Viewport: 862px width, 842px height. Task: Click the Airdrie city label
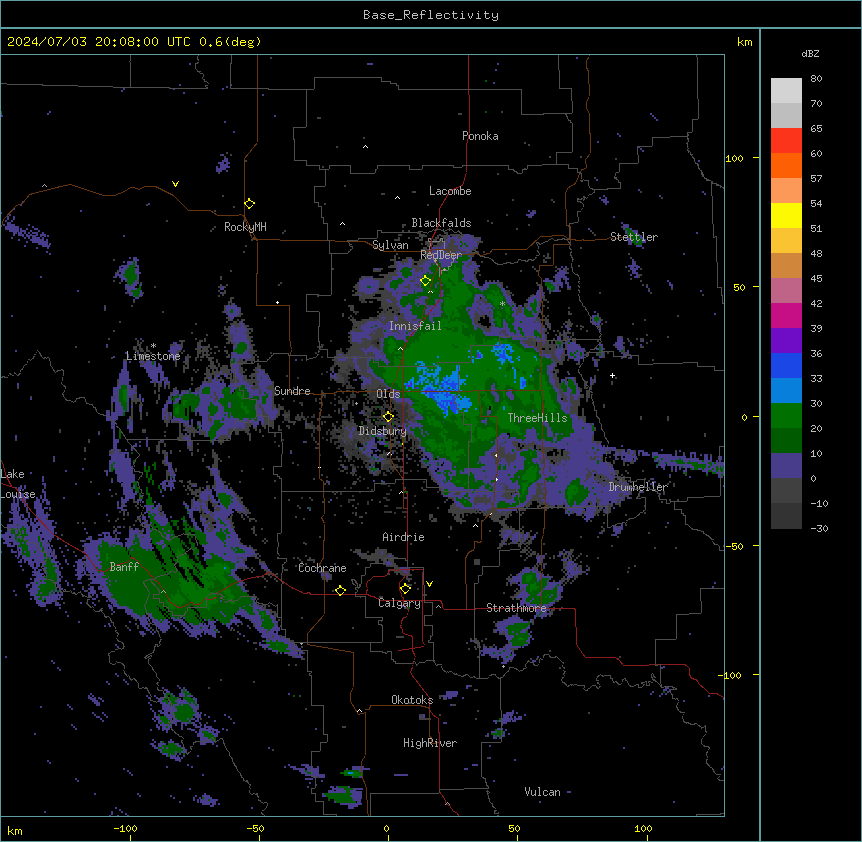tap(403, 537)
